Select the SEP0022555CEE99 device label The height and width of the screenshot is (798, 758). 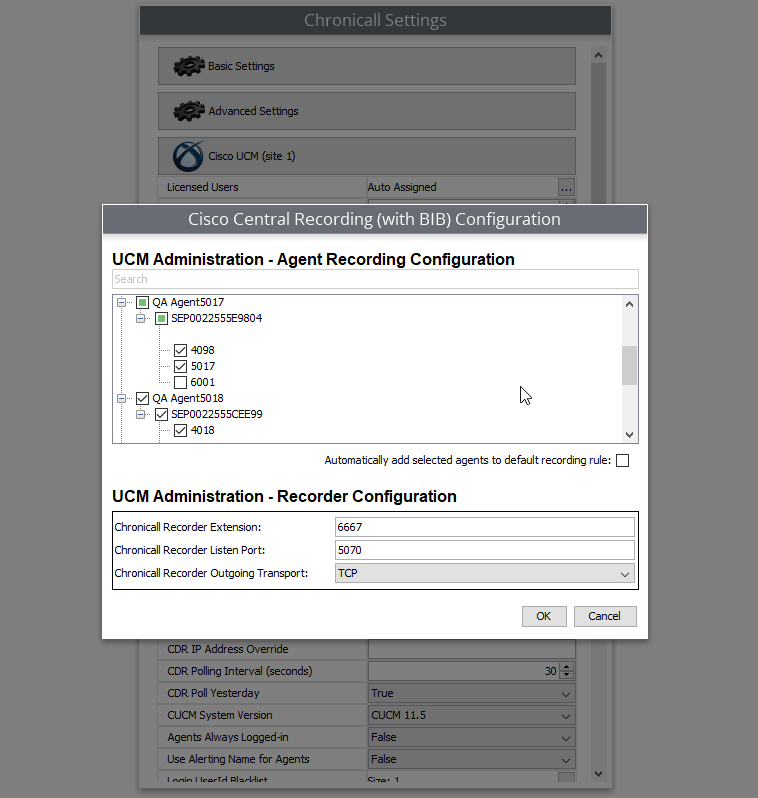click(217, 414)
